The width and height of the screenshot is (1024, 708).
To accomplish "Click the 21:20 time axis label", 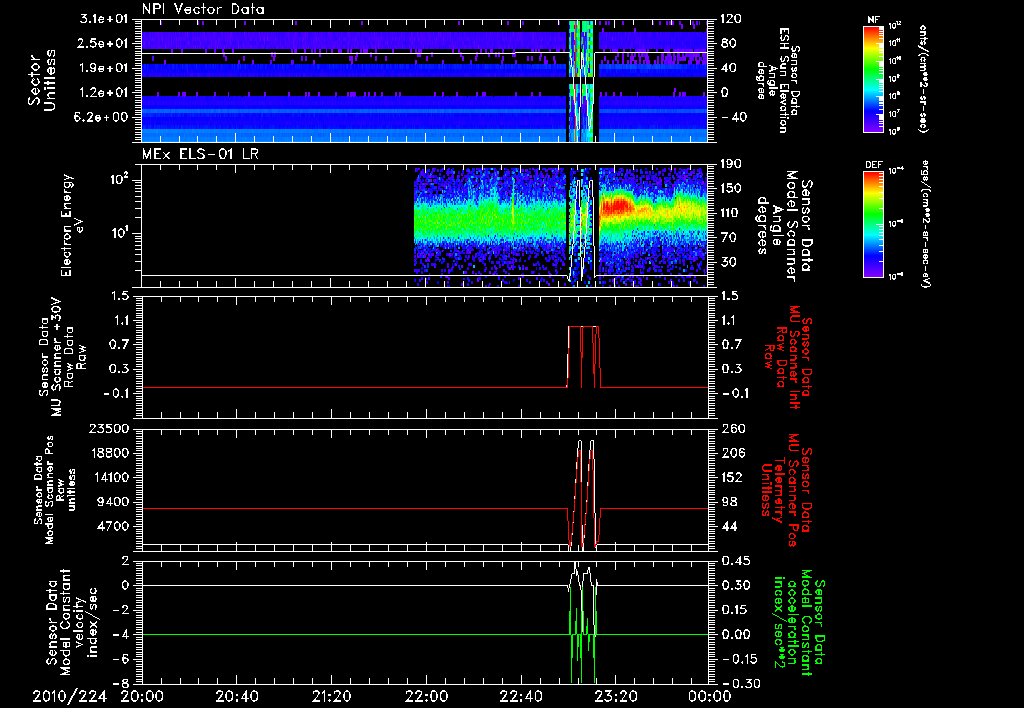I will point(331,696).
